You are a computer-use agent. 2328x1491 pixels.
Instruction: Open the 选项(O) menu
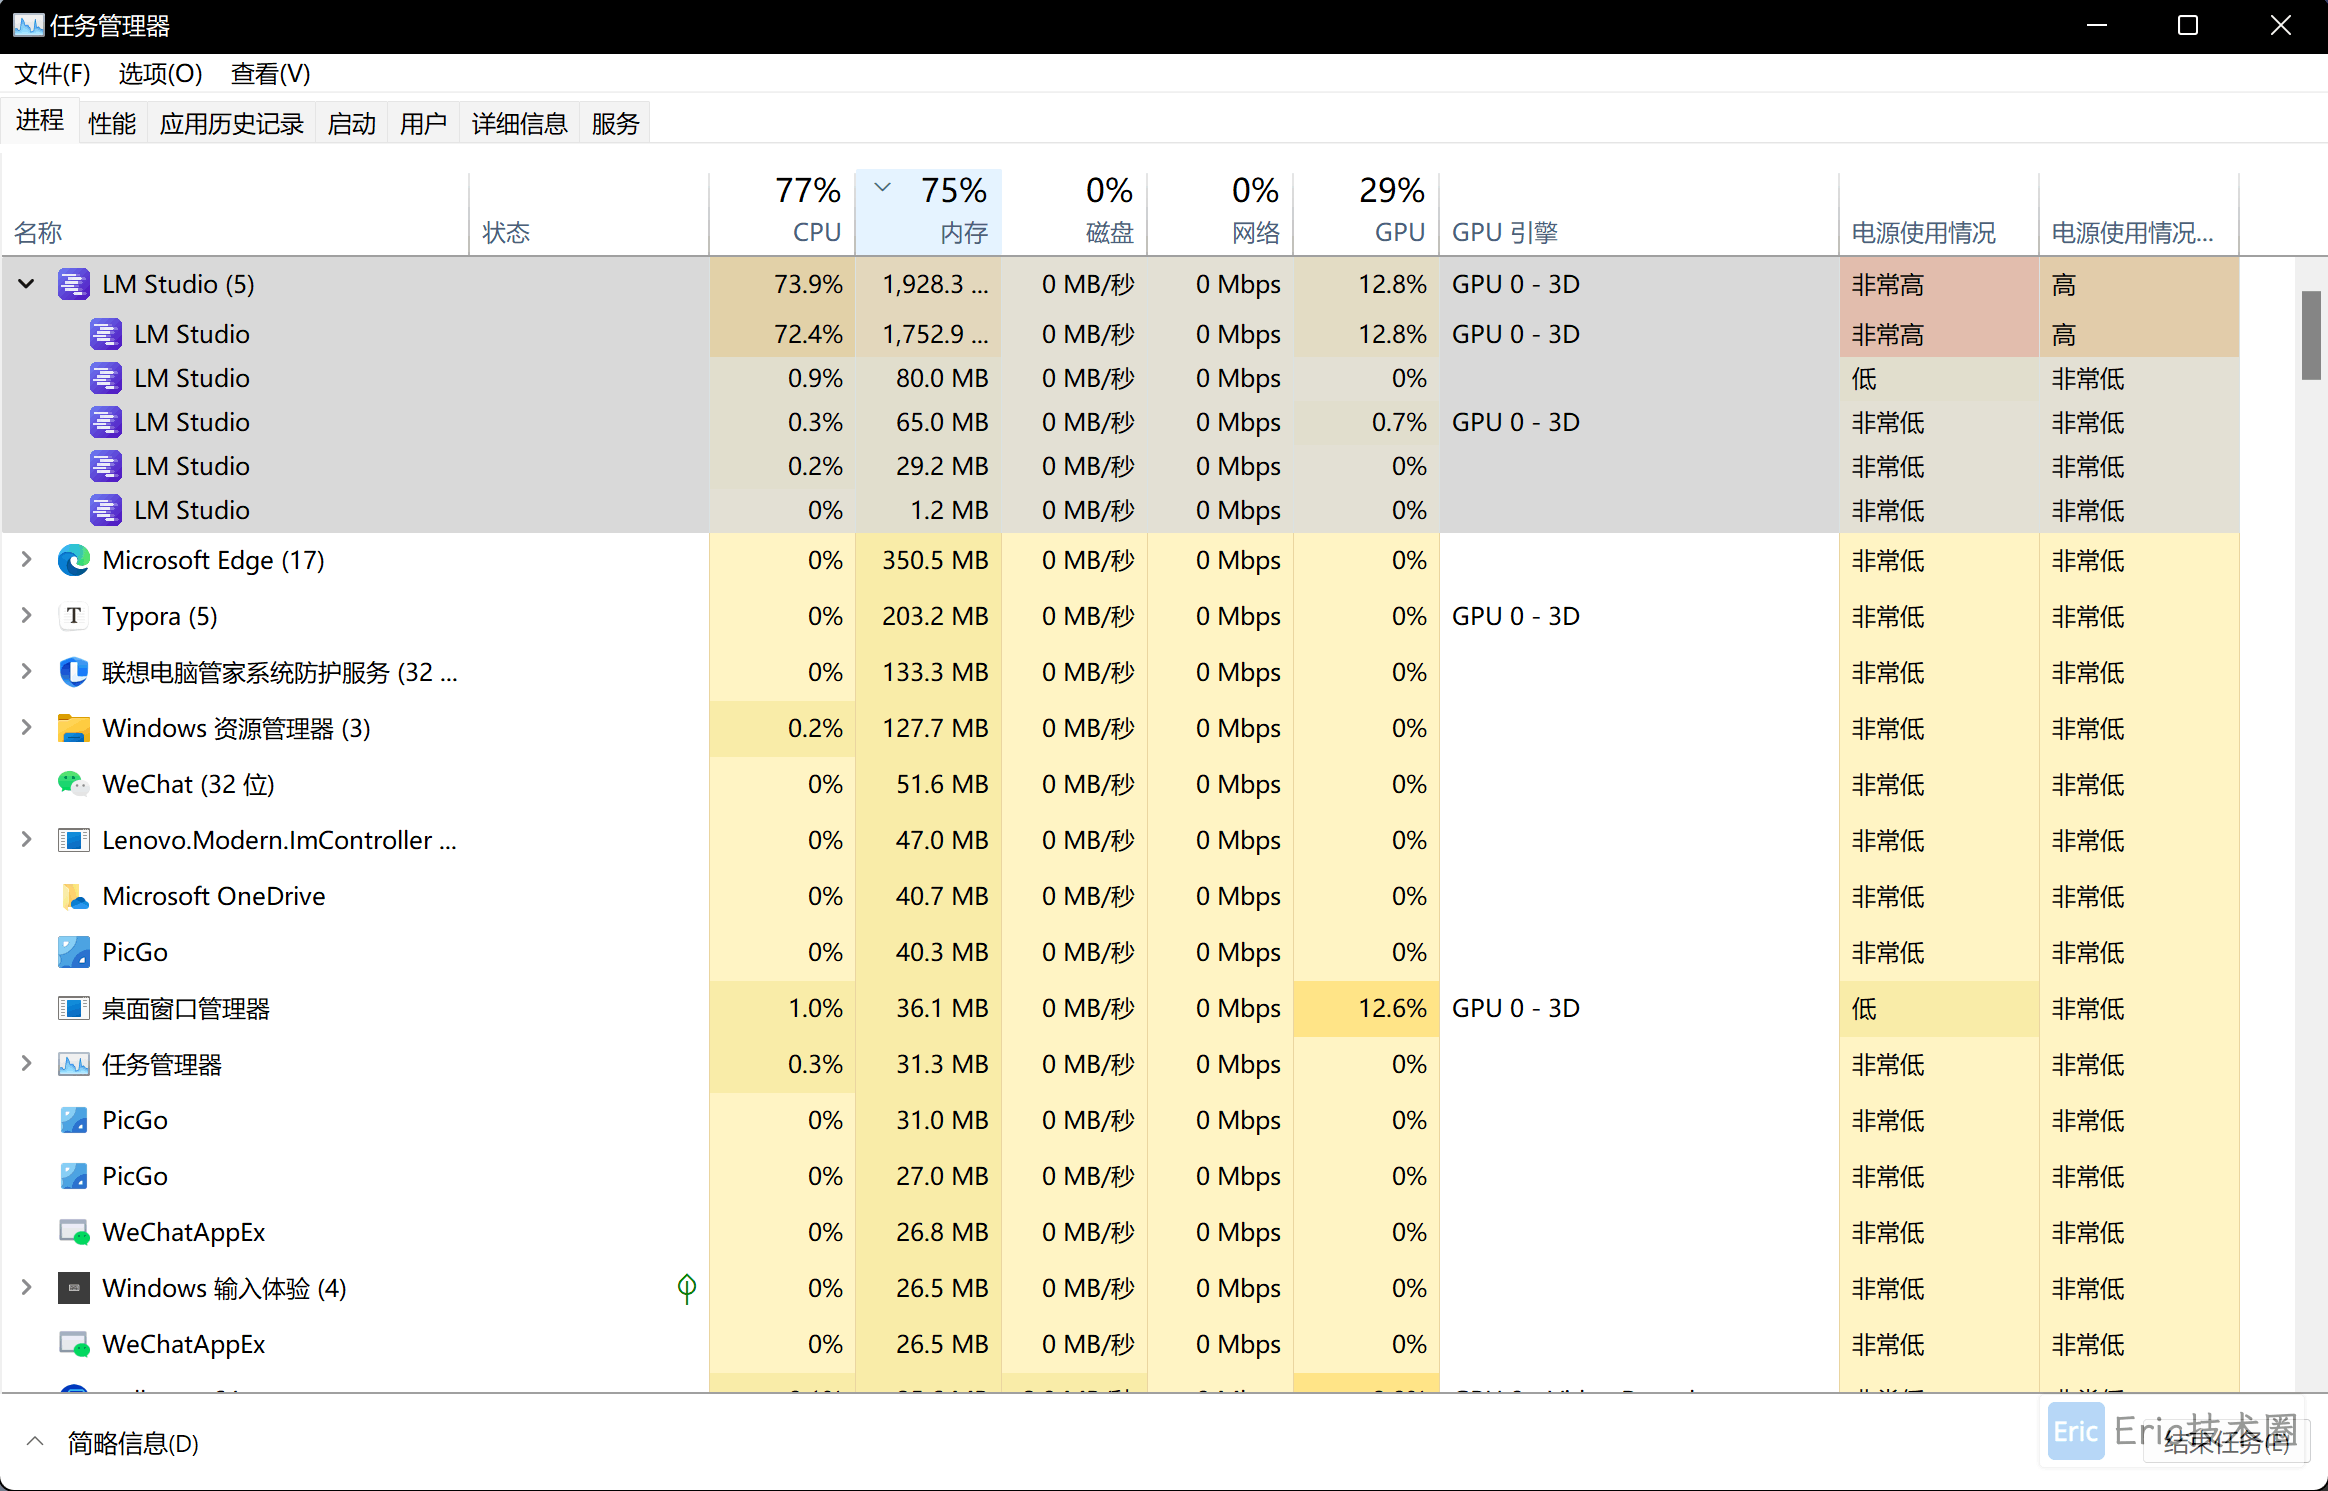[x=160, y=74]
